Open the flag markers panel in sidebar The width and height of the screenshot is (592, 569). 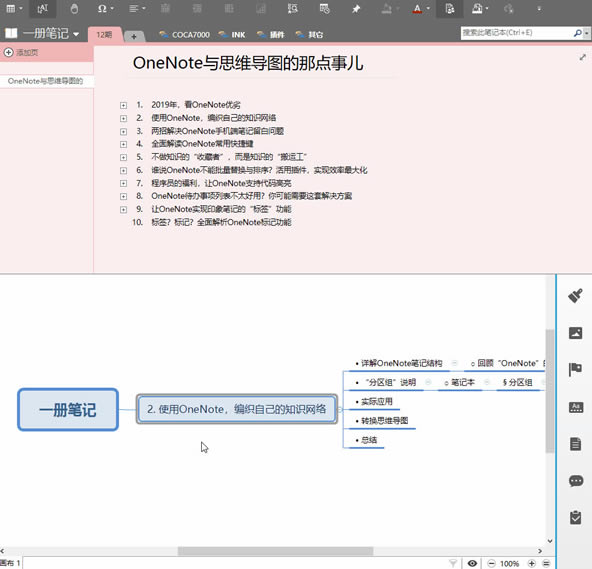click(575, 369)
